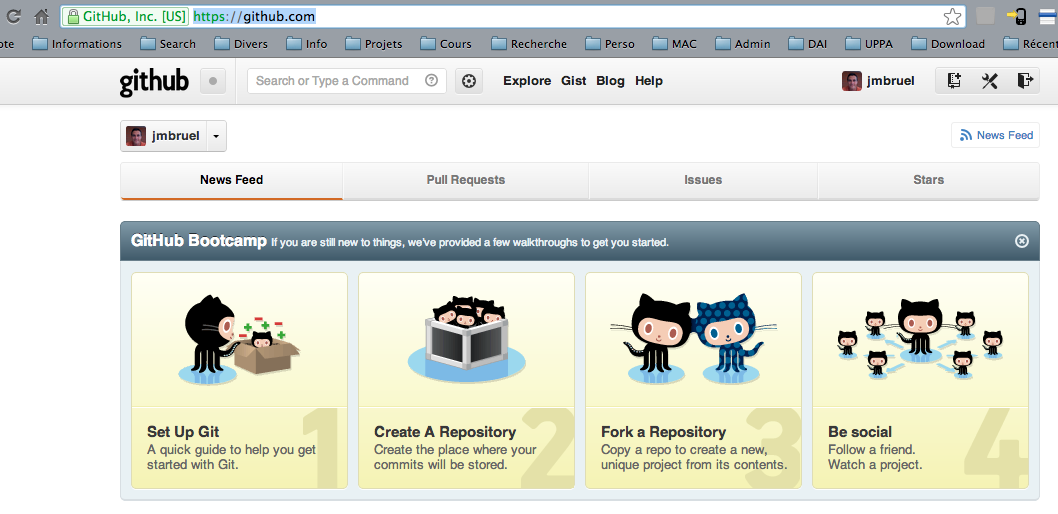Open the Fork a Repository bootcamp card
The height and width of the screenshot is (514, 1058).
693,380
